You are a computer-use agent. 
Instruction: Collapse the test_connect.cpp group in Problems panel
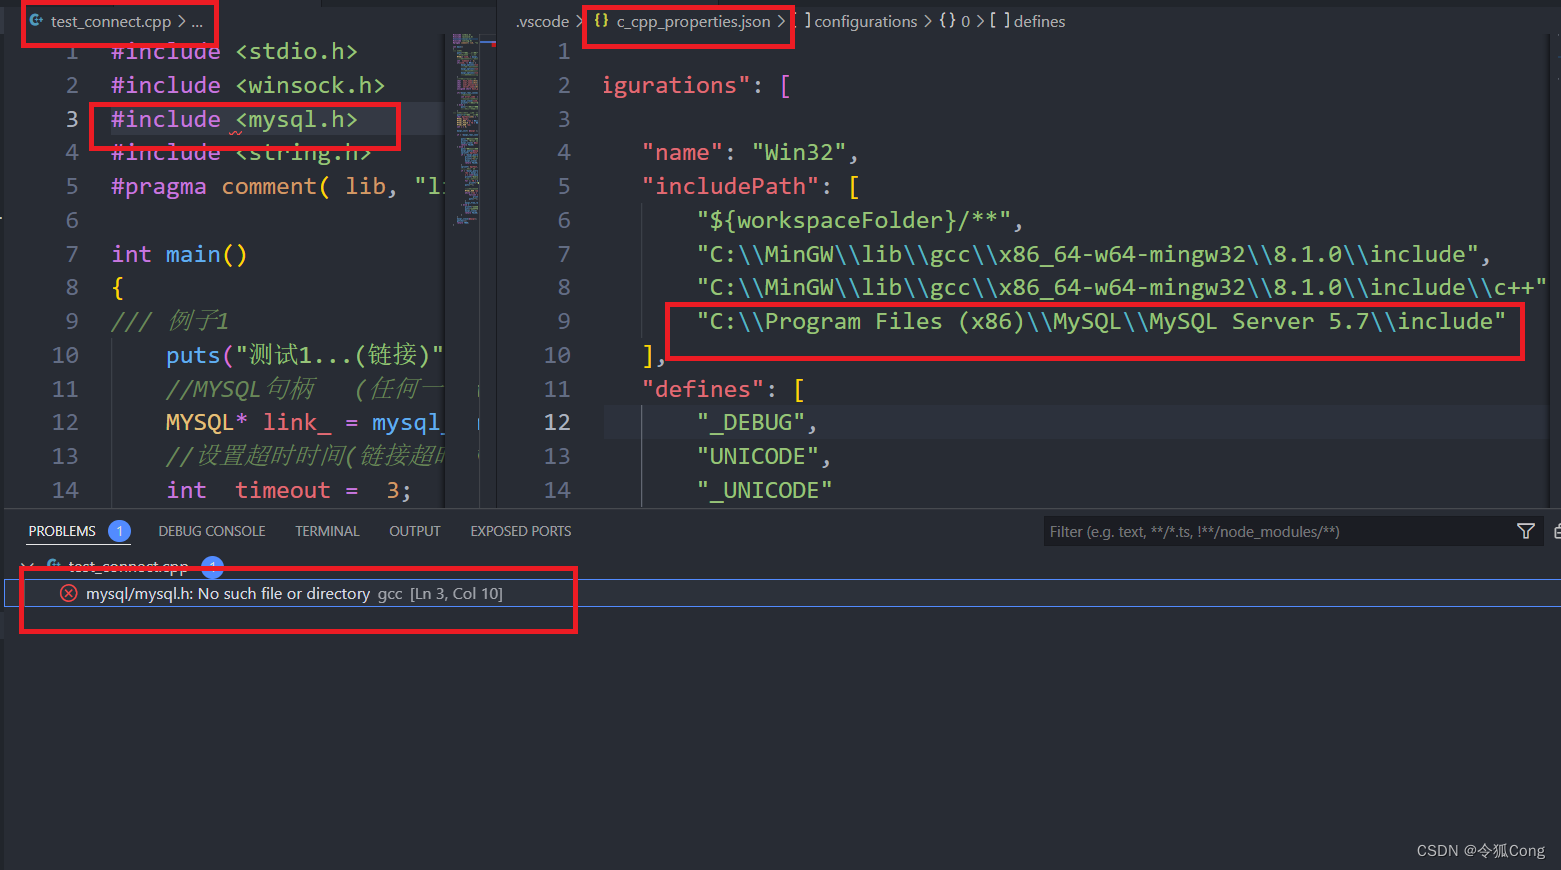28,566
